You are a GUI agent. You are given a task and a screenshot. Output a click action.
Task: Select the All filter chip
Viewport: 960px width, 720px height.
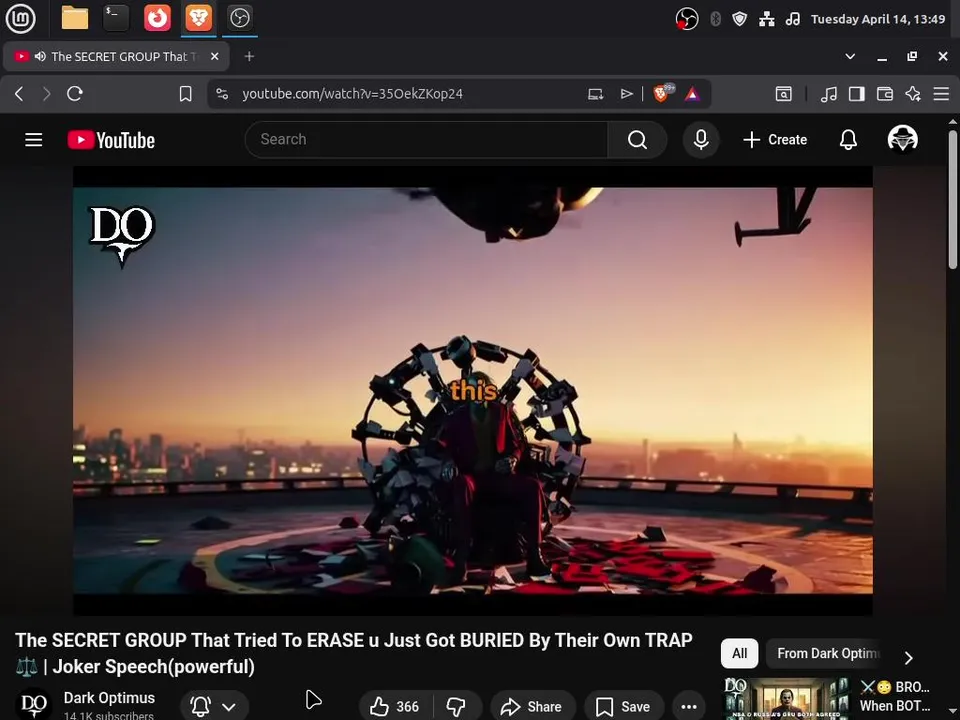[740, 653]
